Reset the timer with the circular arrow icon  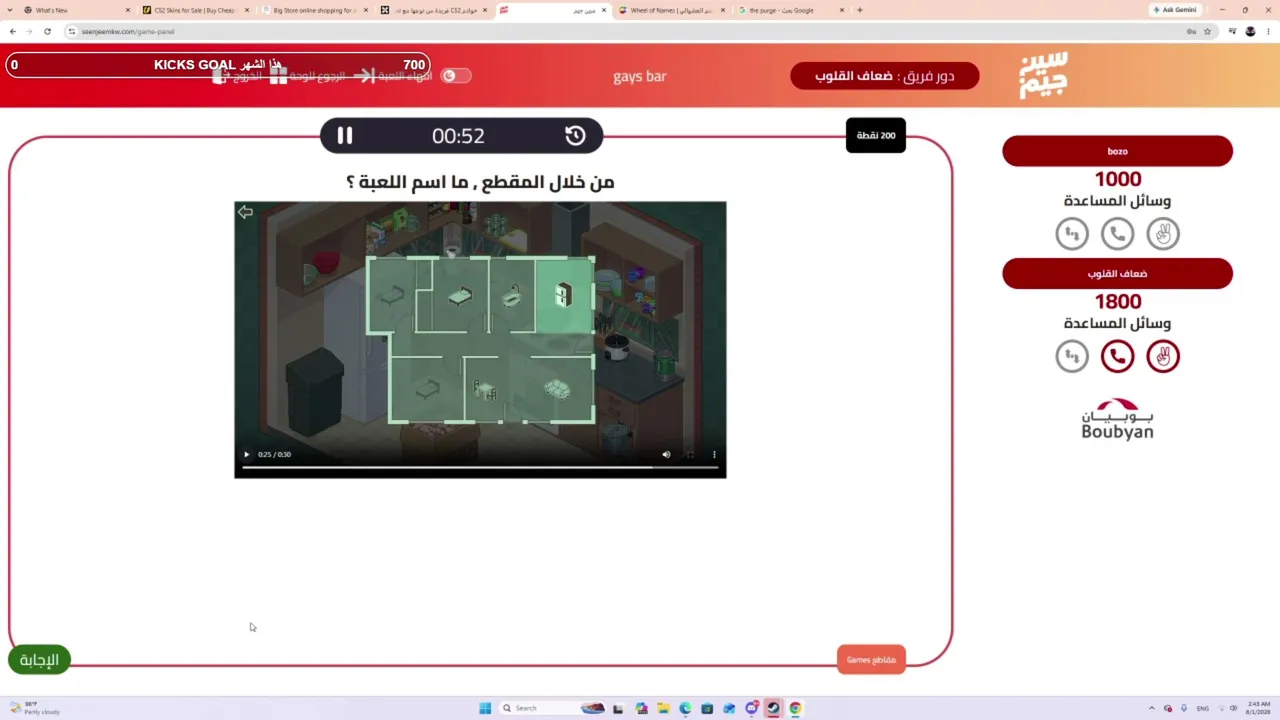click(x=575, y=136)
